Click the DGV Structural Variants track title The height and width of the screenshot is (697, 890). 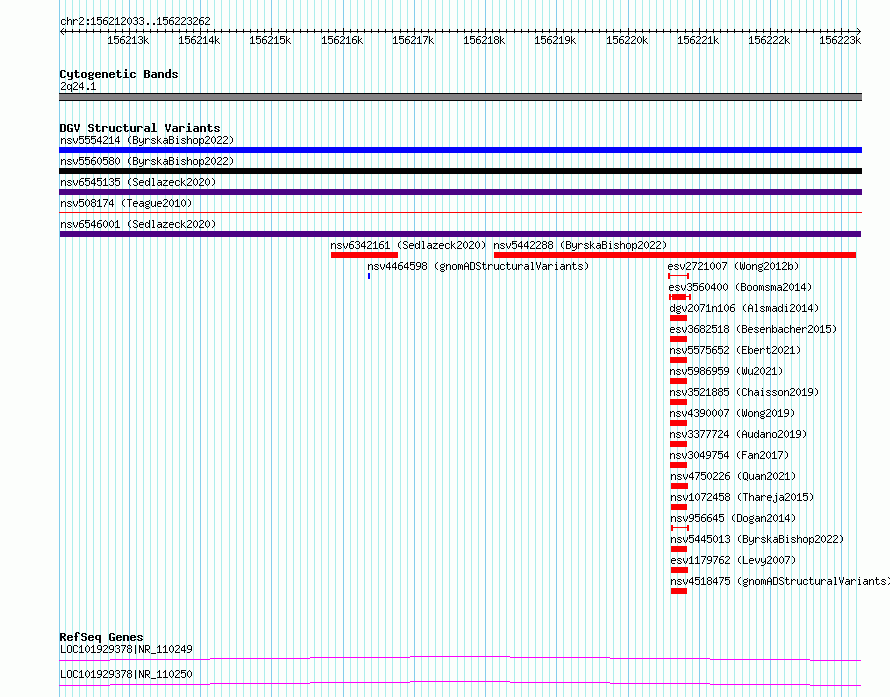[x=140, y=128]
